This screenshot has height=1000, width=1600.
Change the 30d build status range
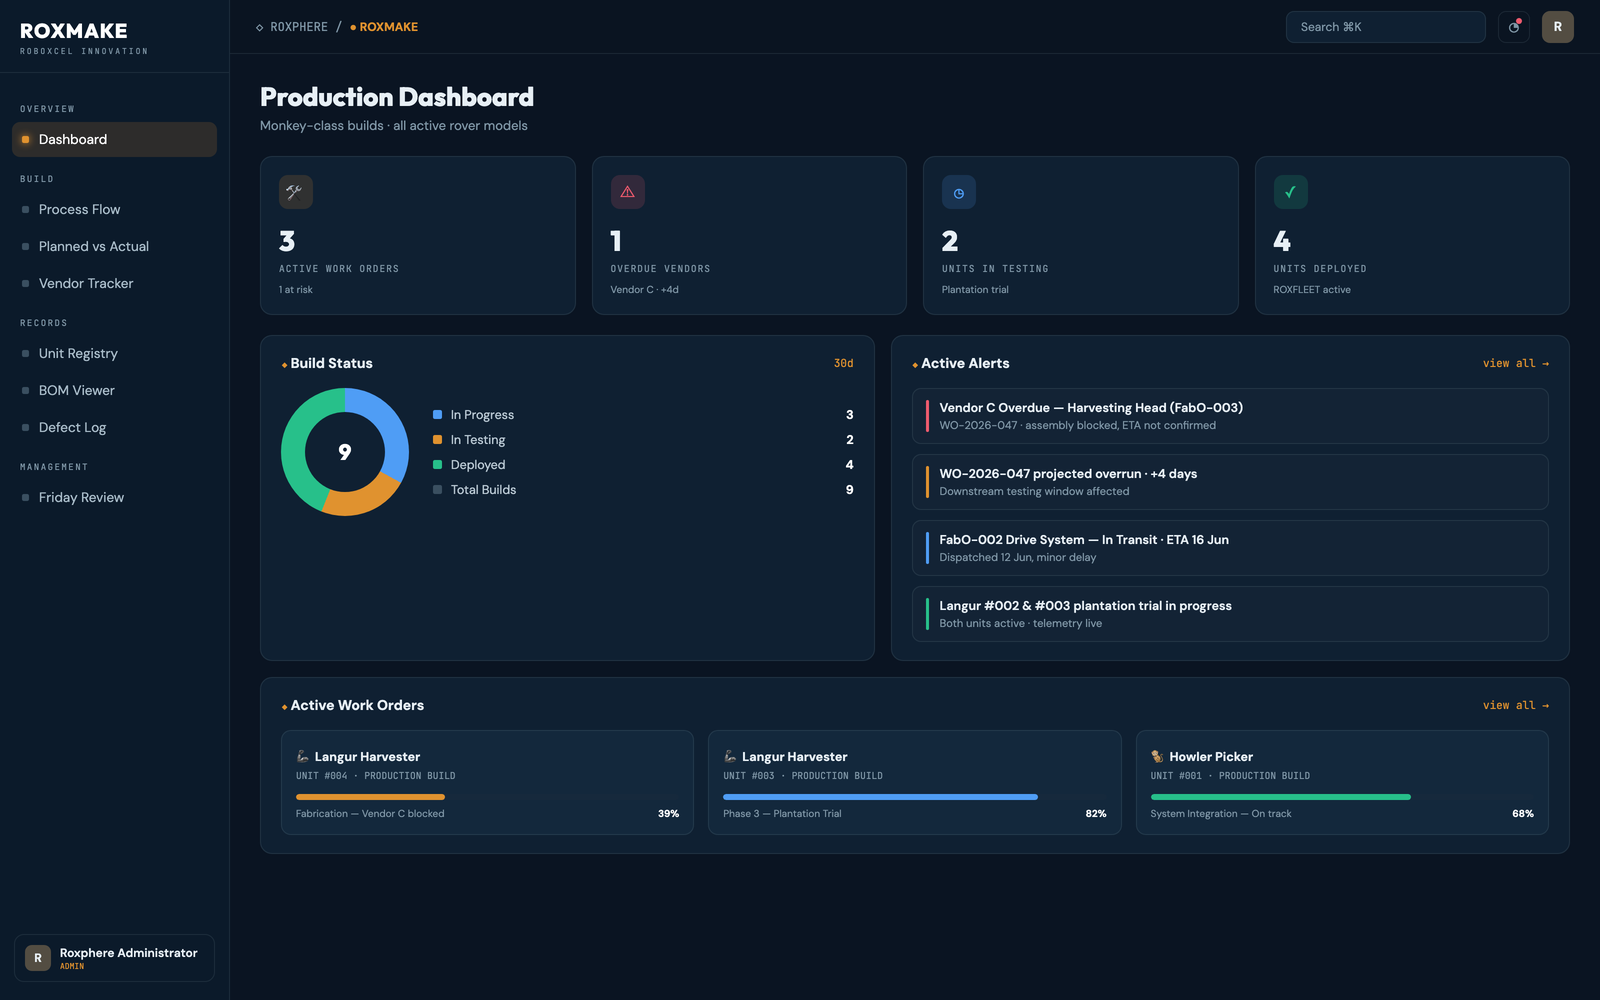coord(843,363)
